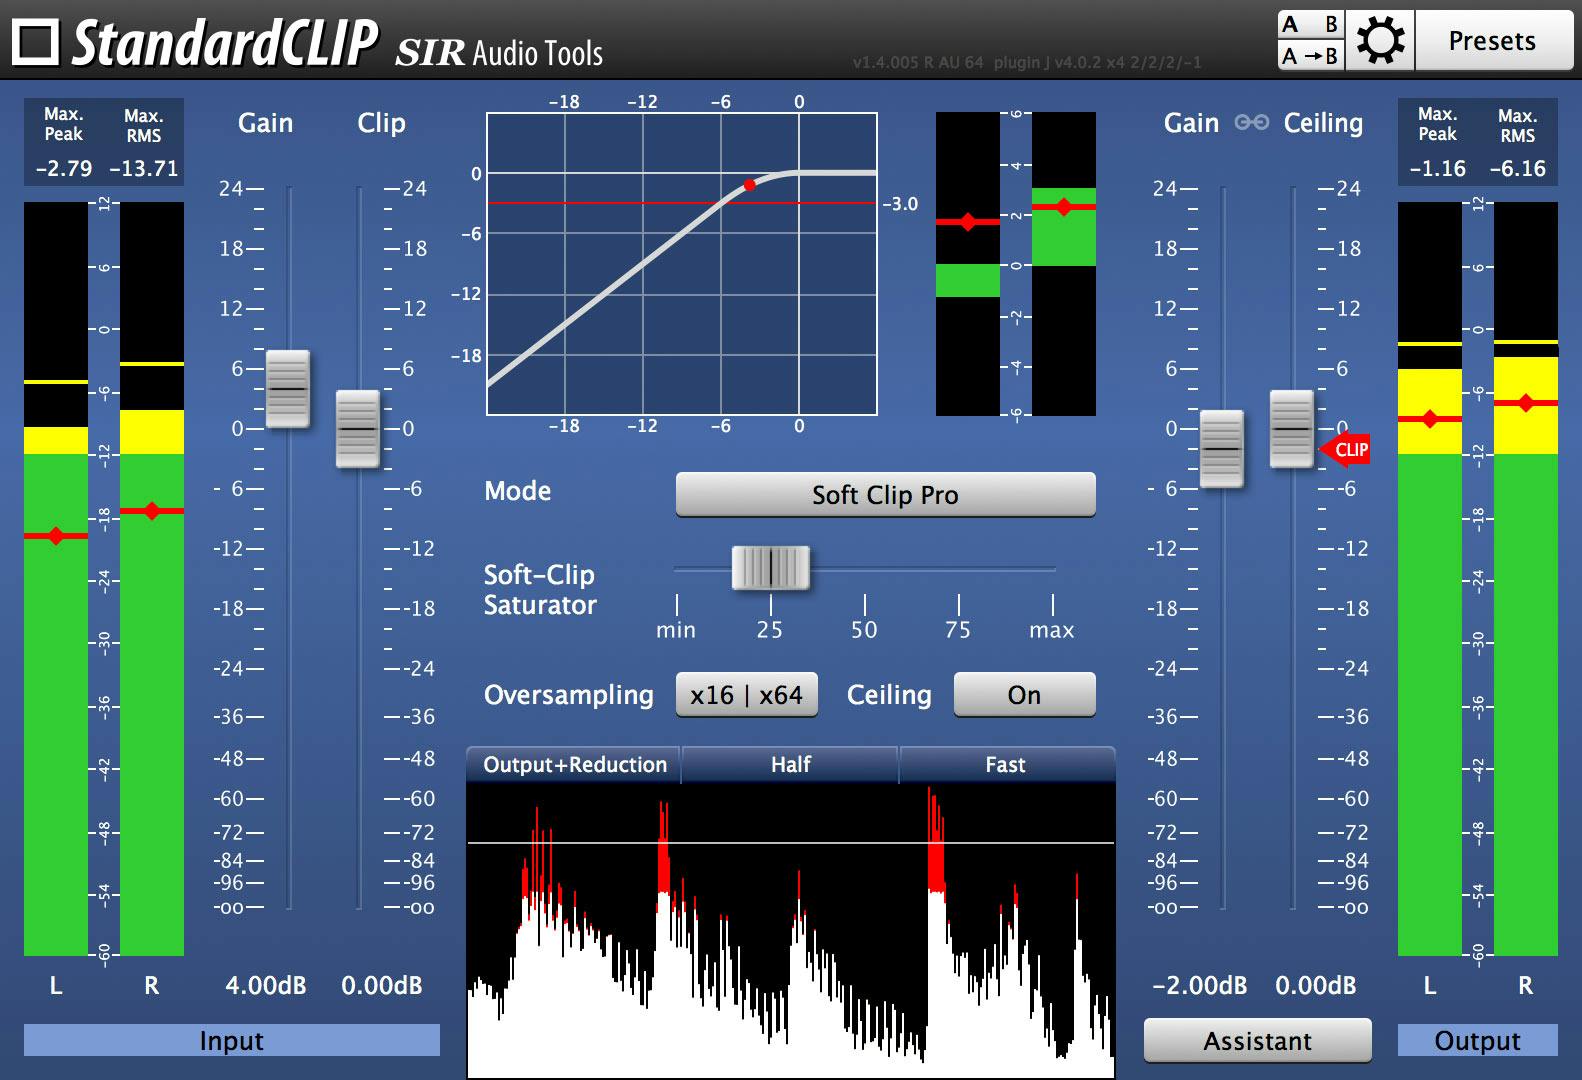Reset output Max. Peak reading −1.16
Image resolution: width=1582 pixels, height=1080 pixels.
[x=1437, y=168]
